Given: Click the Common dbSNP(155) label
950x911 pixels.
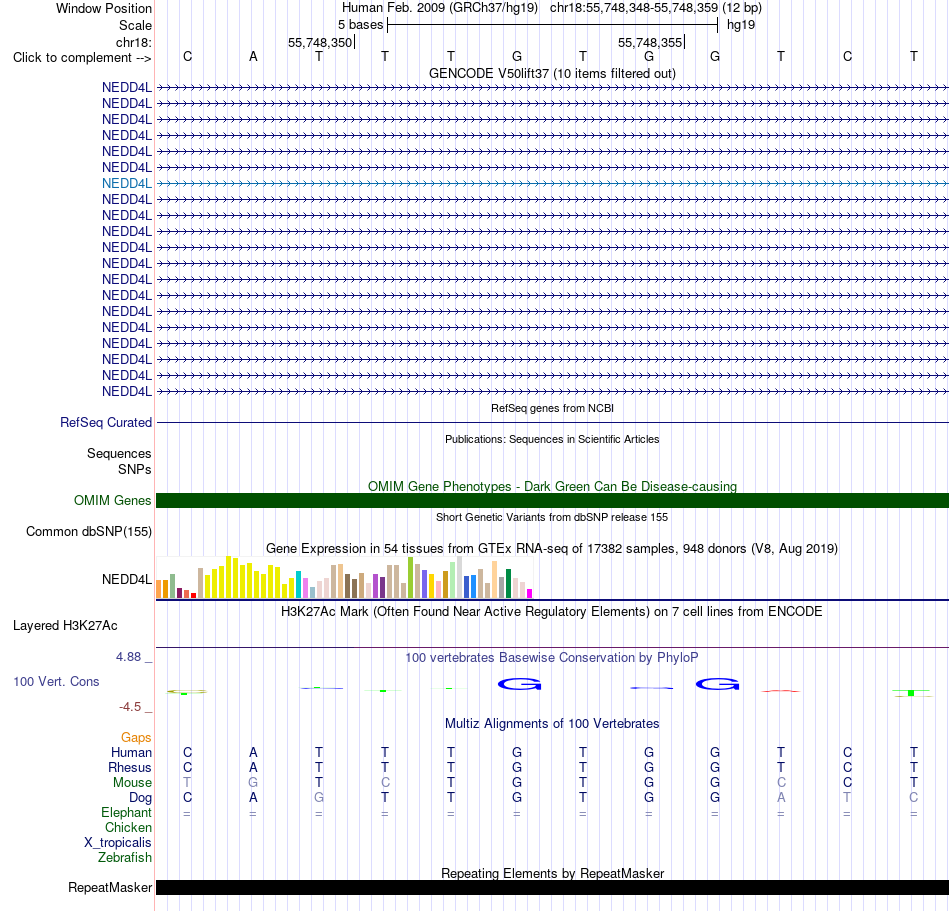Looking at the screenshot, I should pyautogui.click(x=88, y=531).
